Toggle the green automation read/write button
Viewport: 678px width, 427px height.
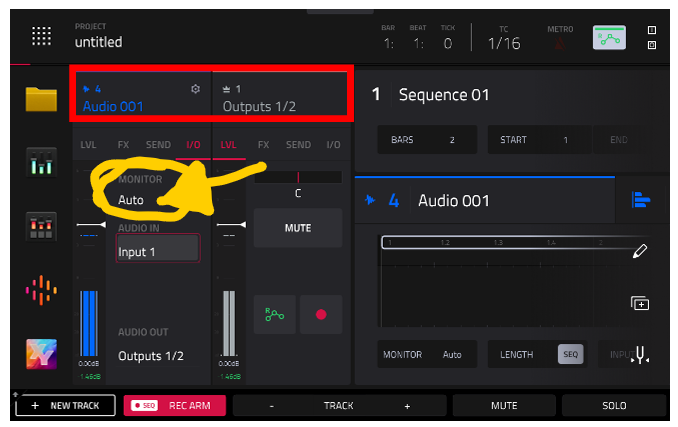tap(275, 314)
